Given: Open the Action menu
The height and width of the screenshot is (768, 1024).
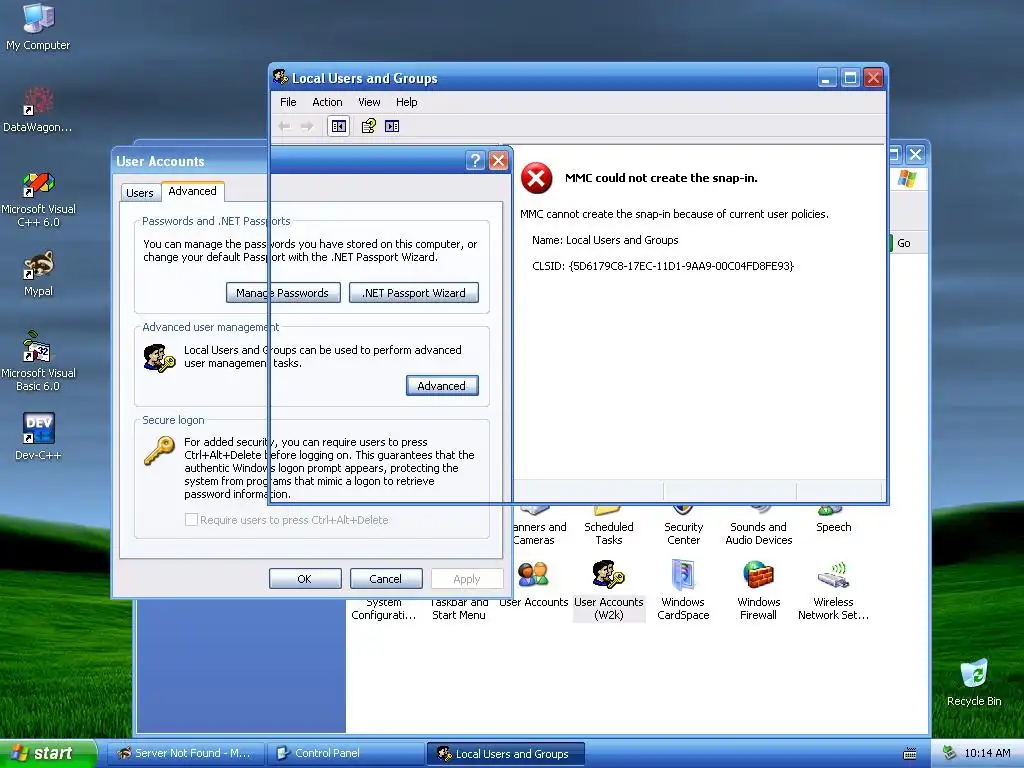Looking at the screenshot, I should pos(327,102).
